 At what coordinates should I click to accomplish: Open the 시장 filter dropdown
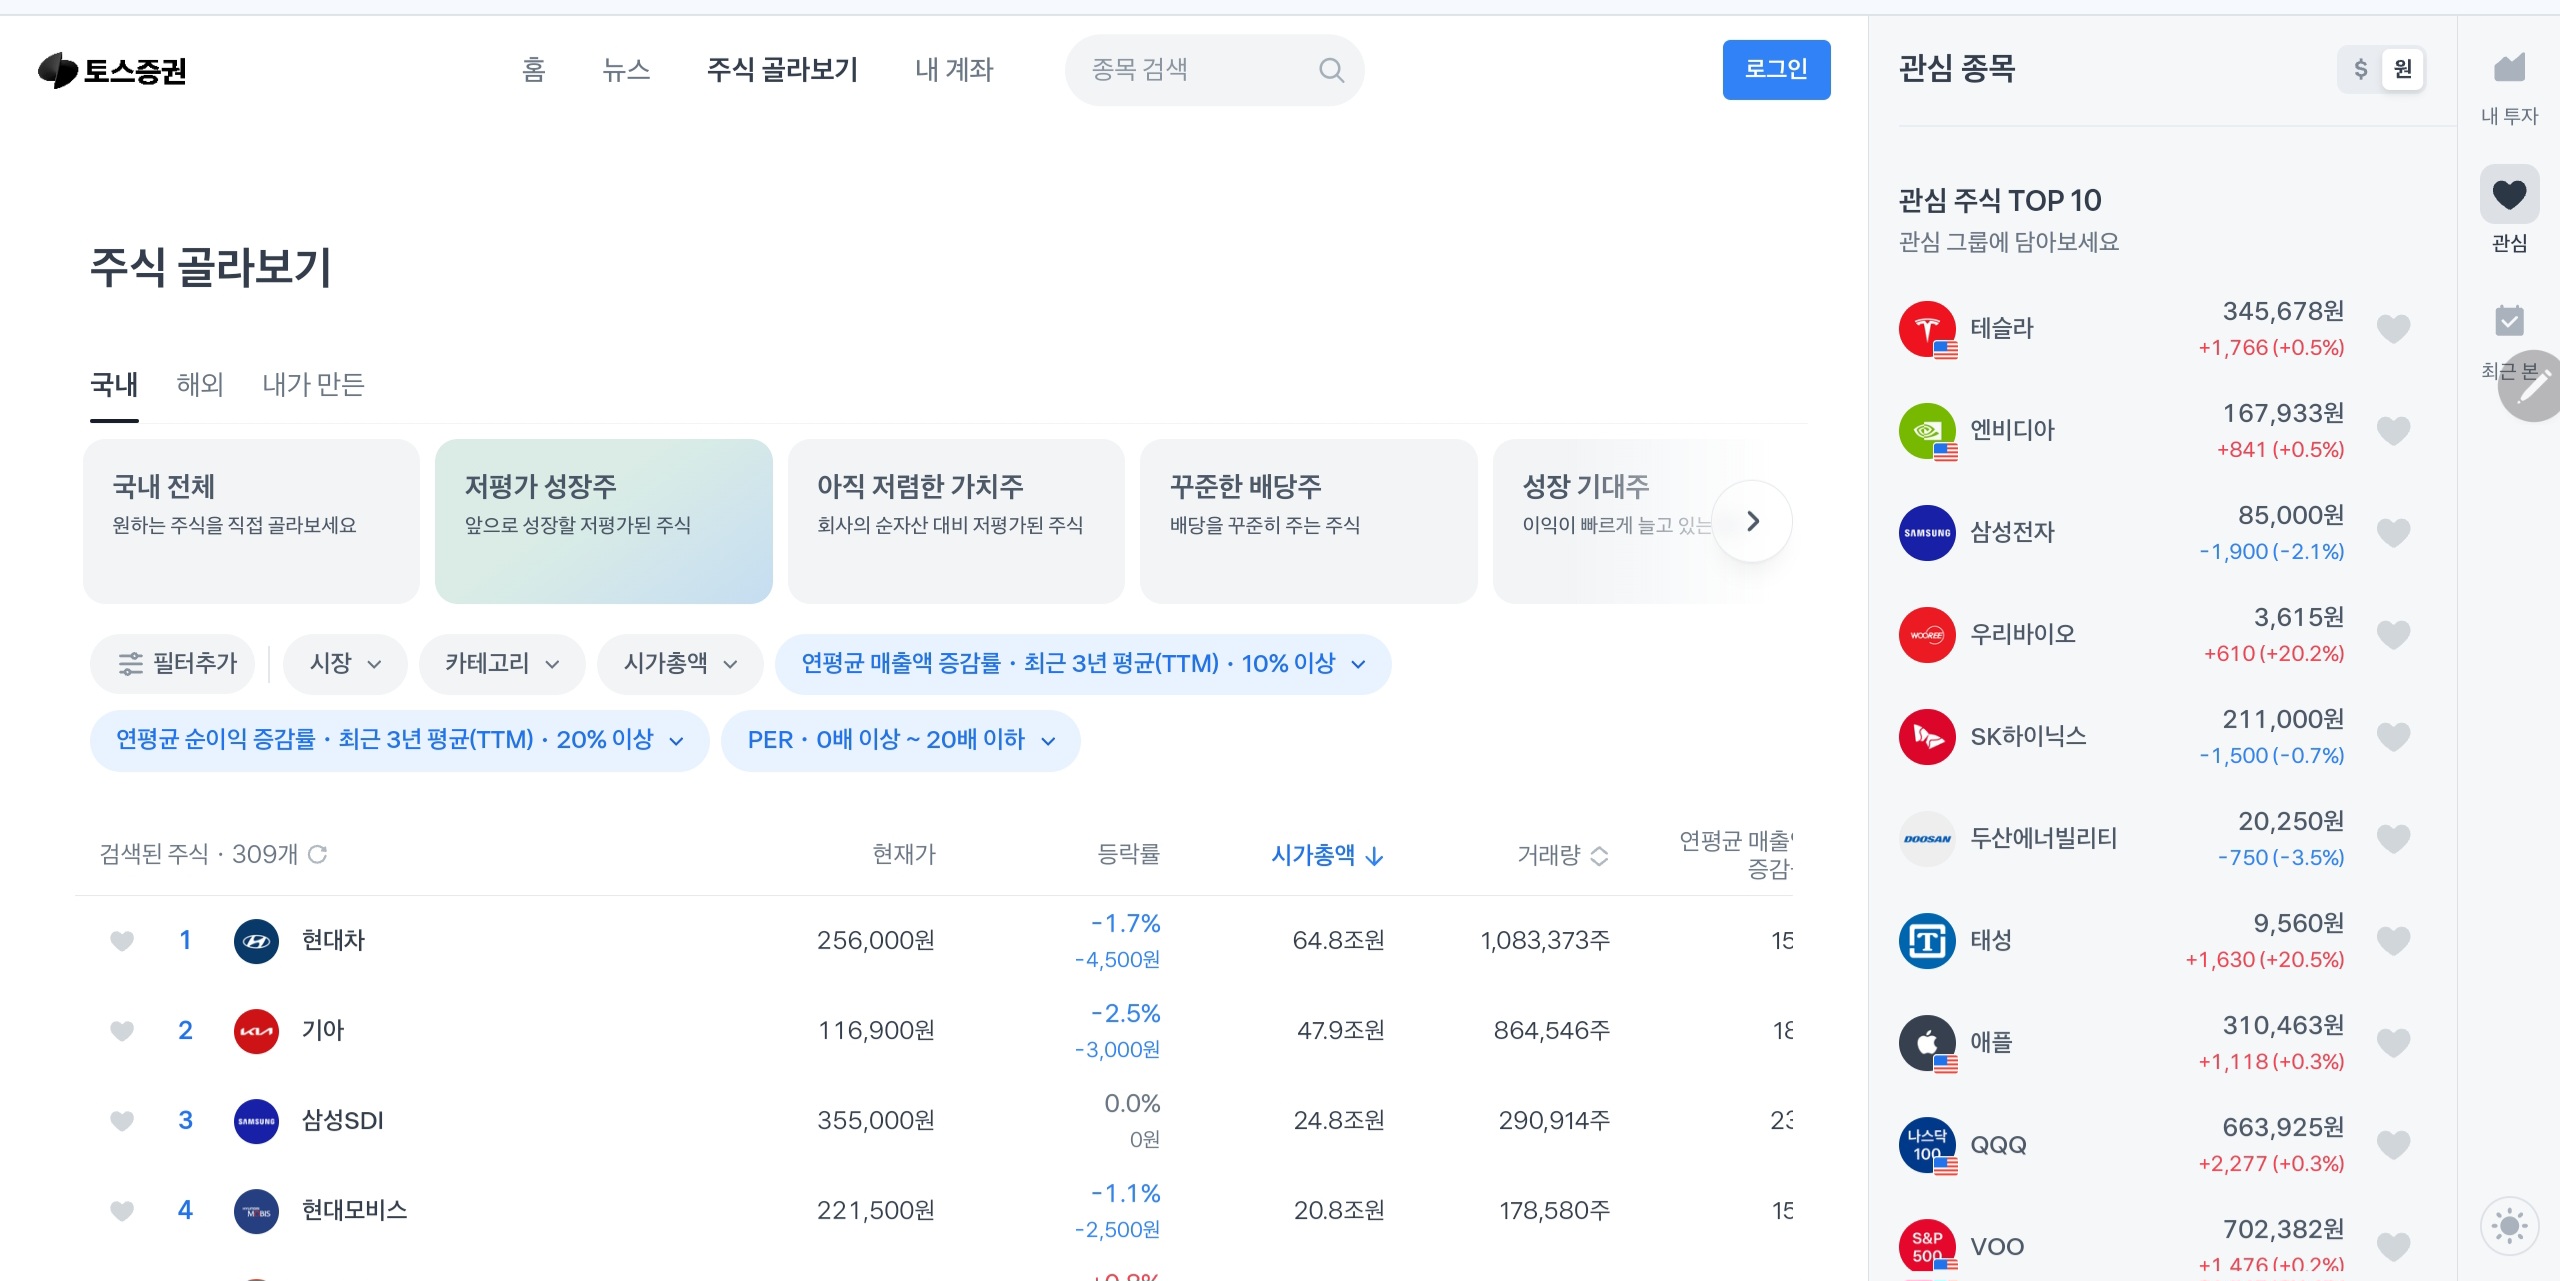pyautogui.click(x=345, y=664)
